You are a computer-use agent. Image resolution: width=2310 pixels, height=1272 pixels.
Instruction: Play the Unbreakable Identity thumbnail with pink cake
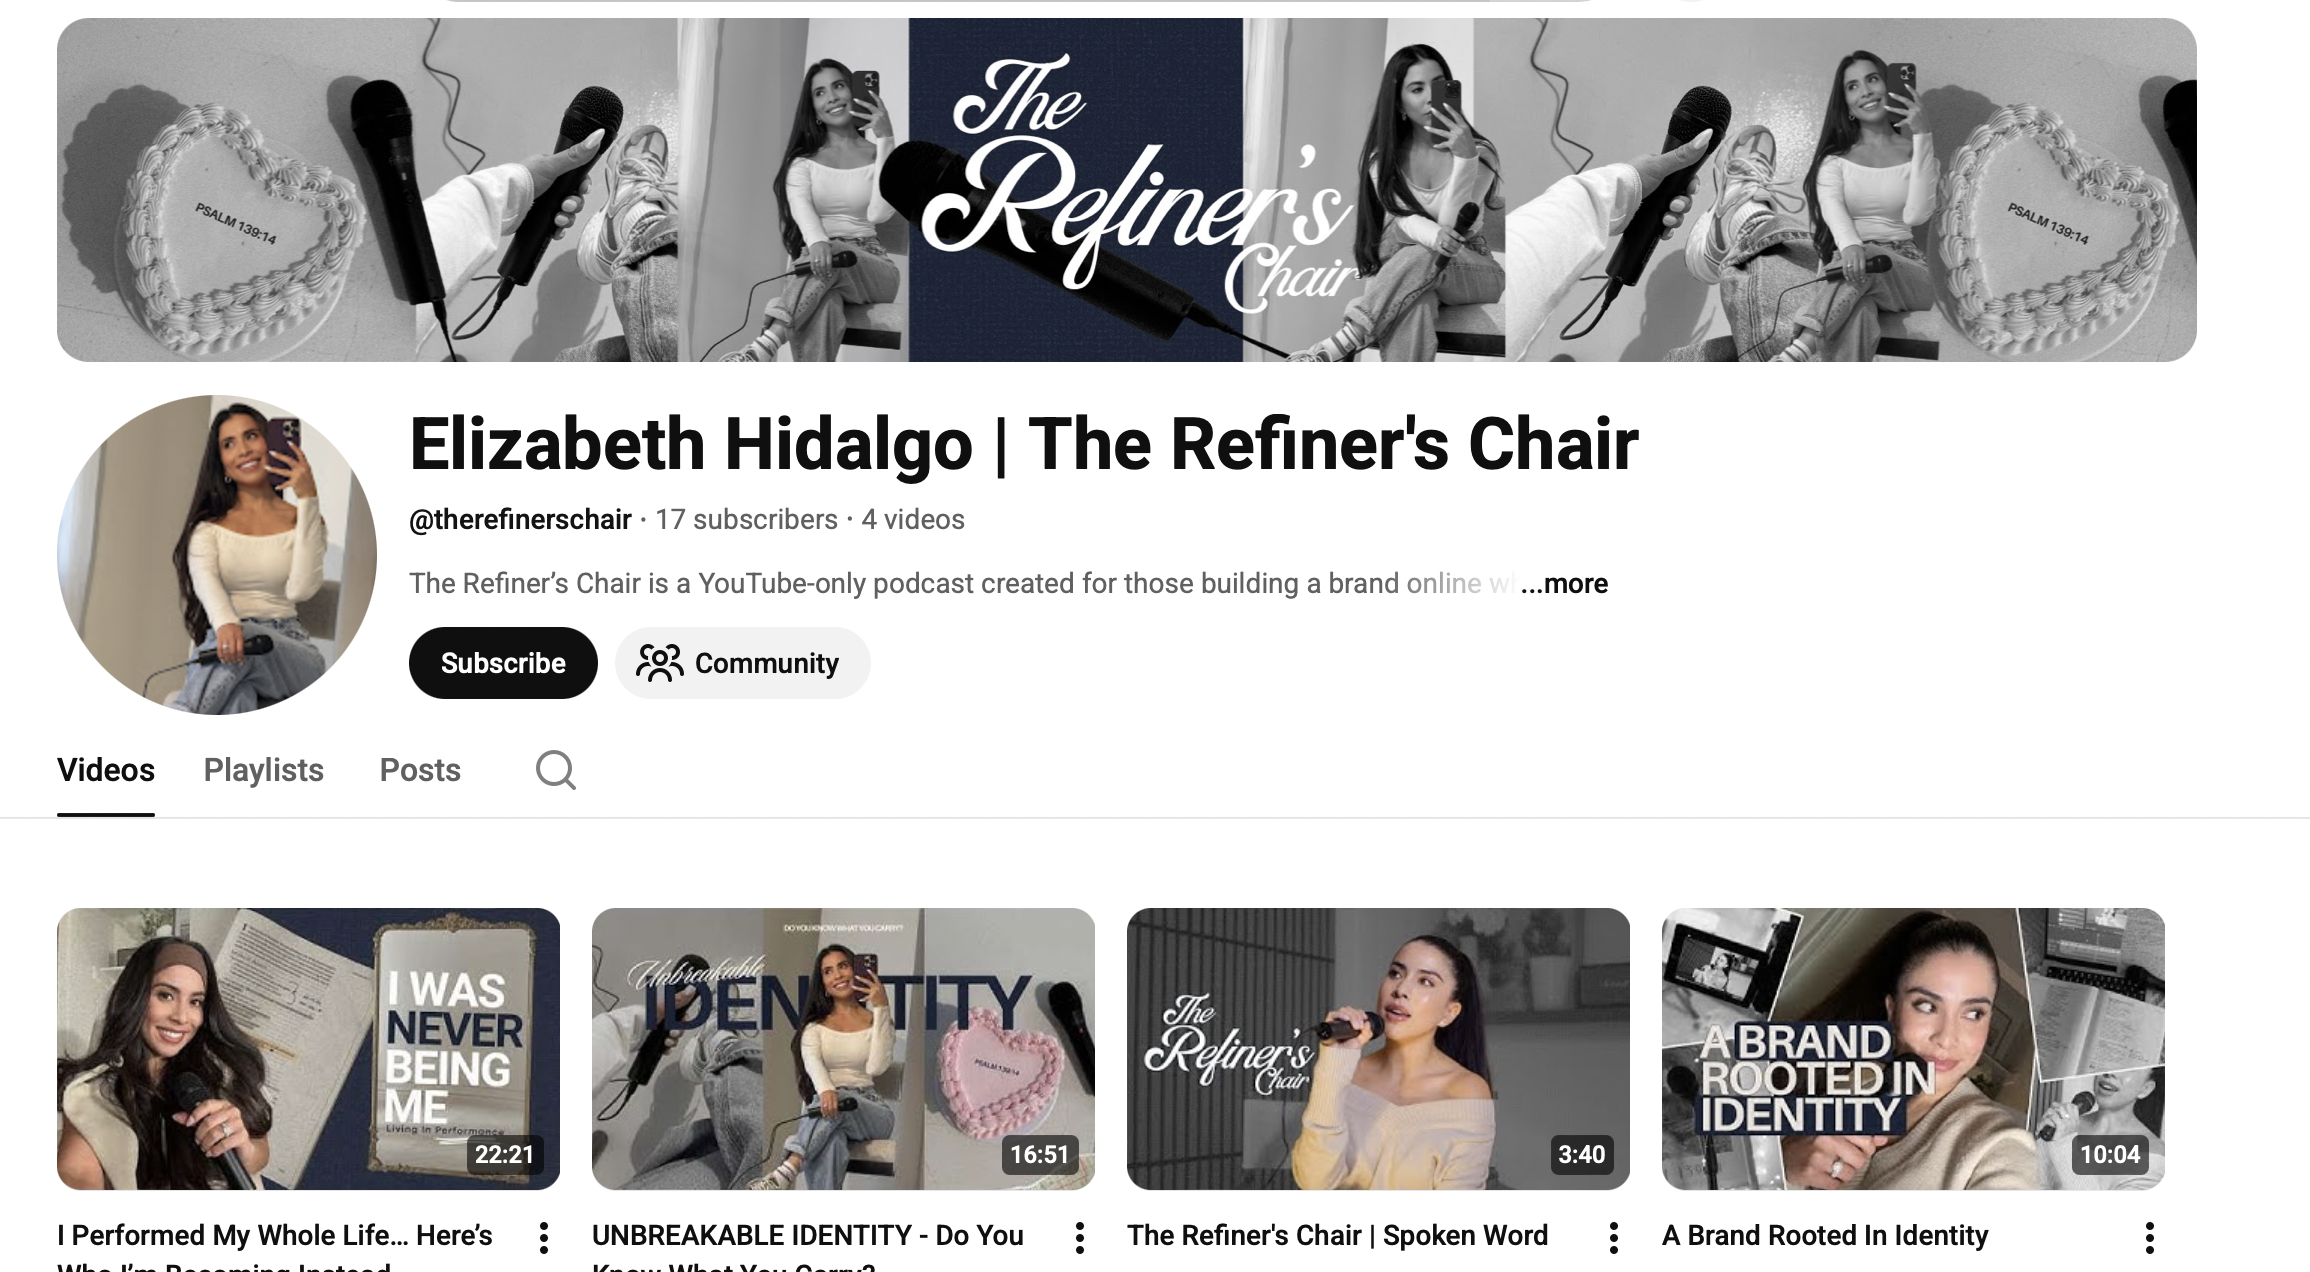tap(843, 1048)
